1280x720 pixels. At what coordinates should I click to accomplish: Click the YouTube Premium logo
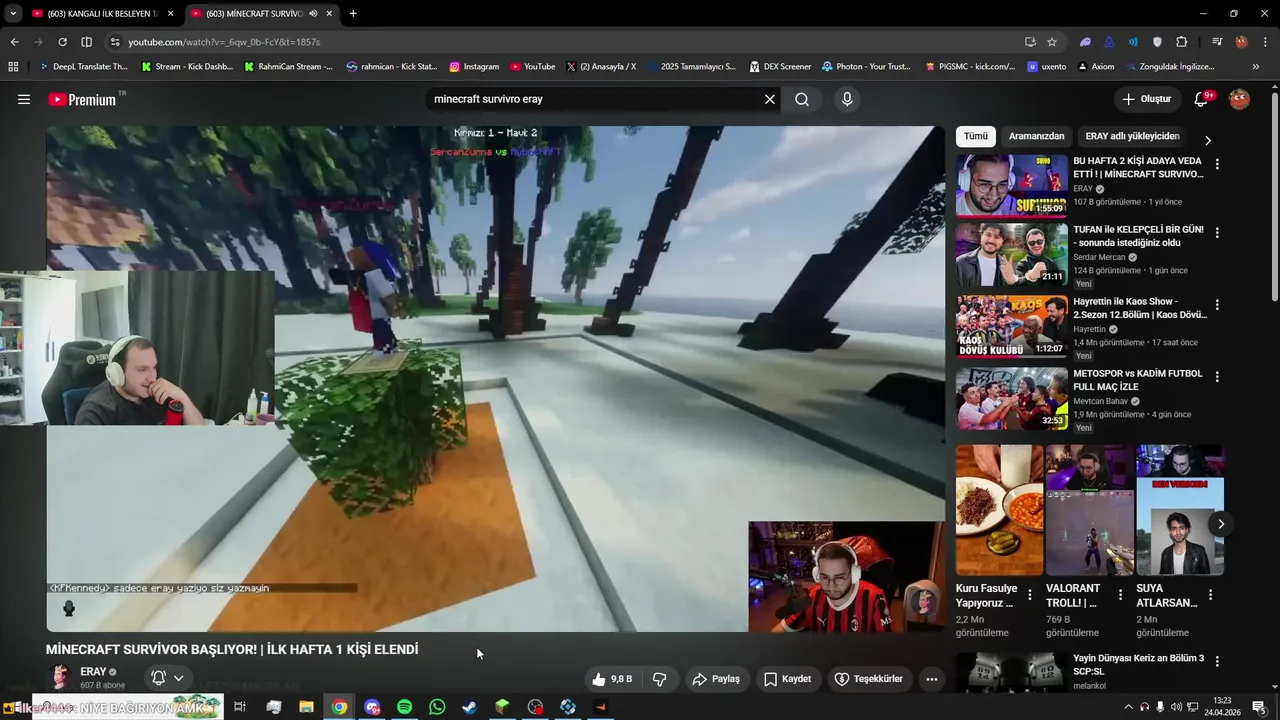pyautogui.click(x=82, y=99)
